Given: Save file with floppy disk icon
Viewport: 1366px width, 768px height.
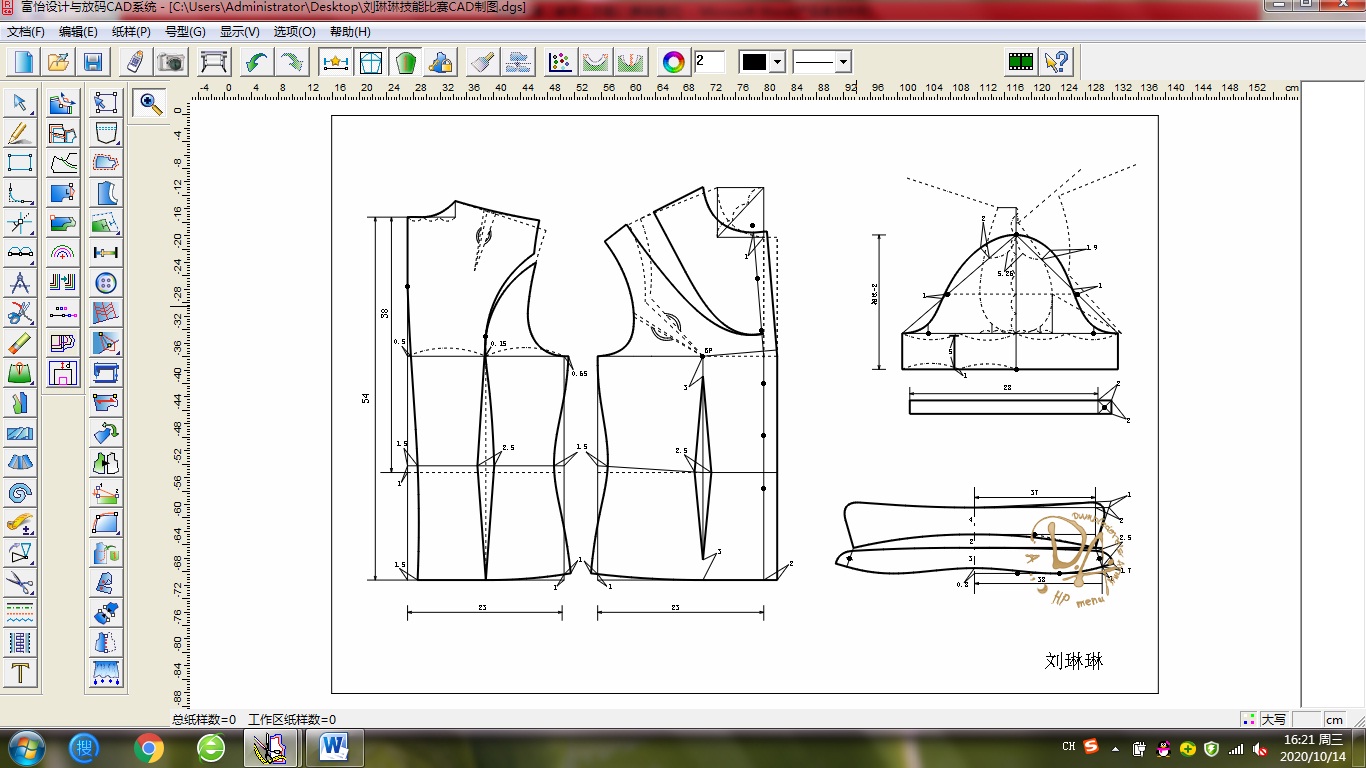Looking at the screenshot, I should click(93, 62).
